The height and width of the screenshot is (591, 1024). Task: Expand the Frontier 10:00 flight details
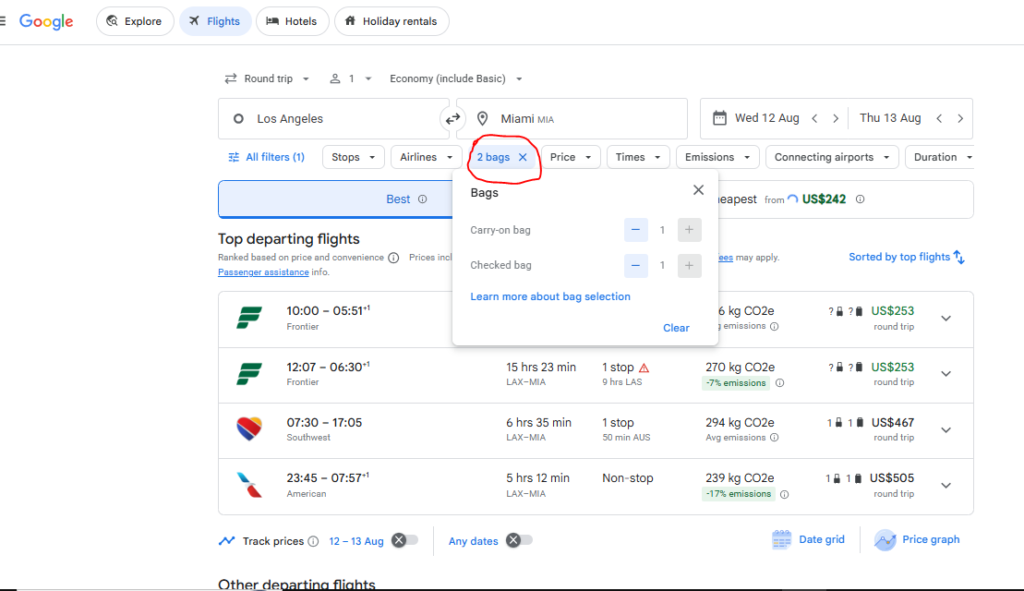coord(946,319)
